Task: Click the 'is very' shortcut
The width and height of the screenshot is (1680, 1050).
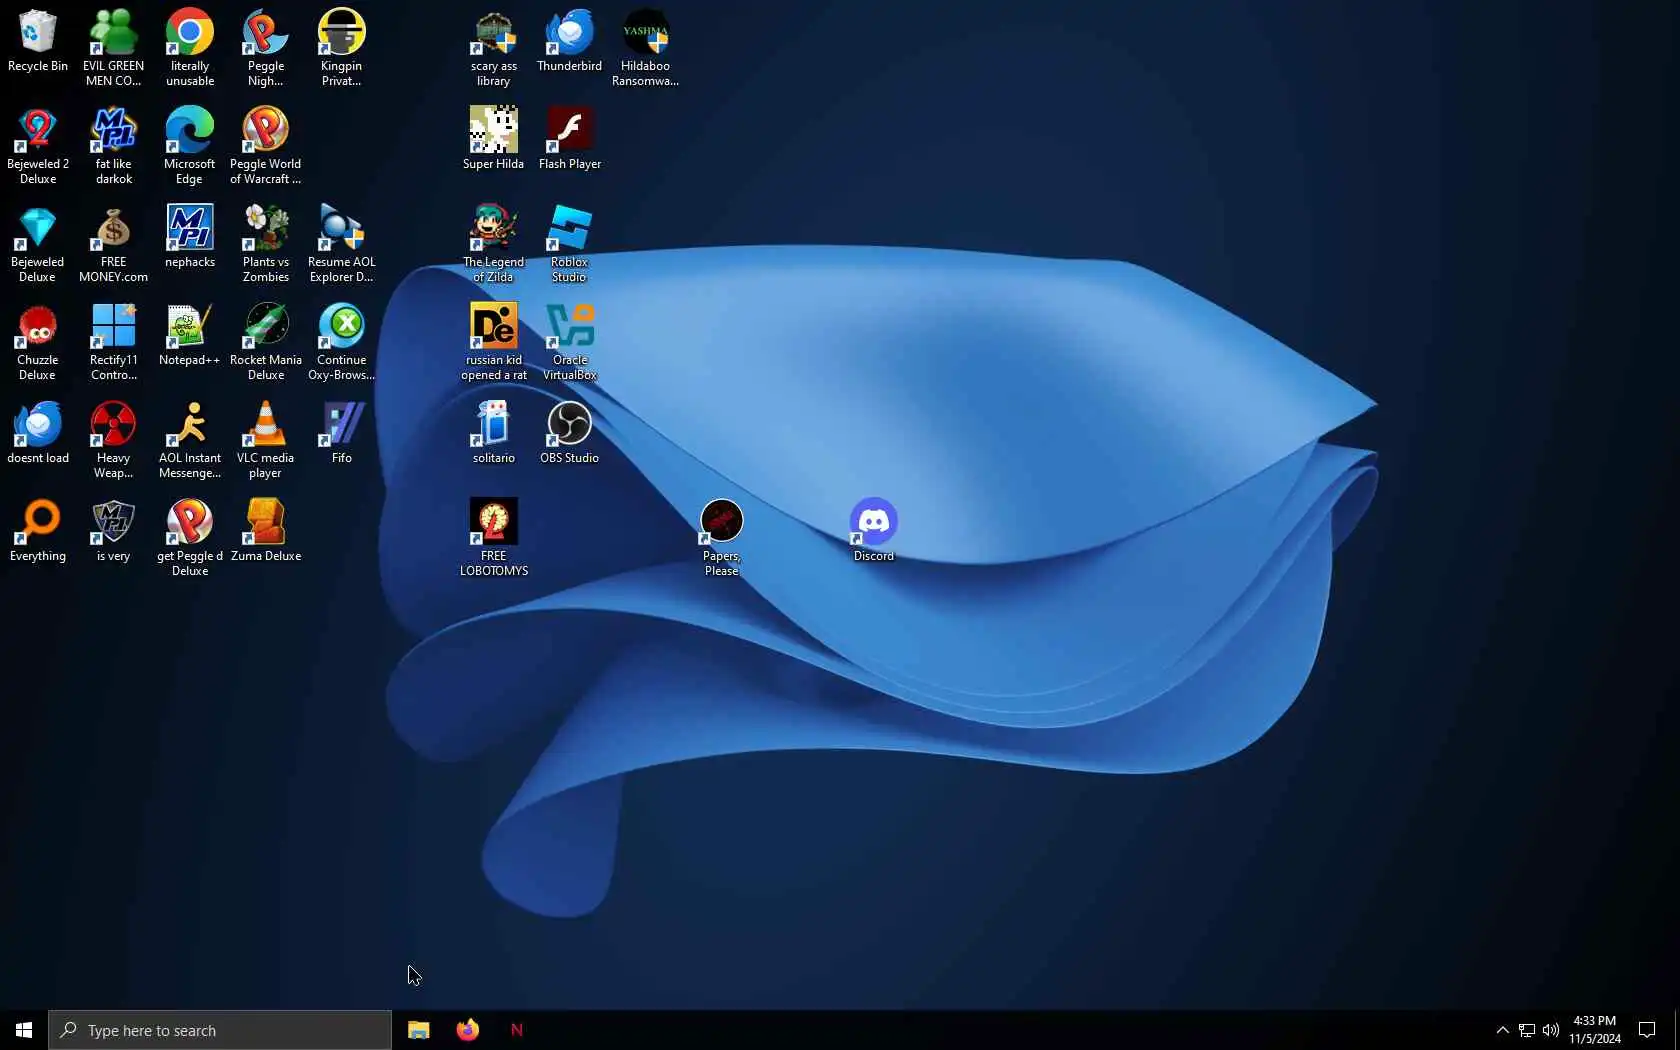Action: pyautogui.click(x=113, y=532)
